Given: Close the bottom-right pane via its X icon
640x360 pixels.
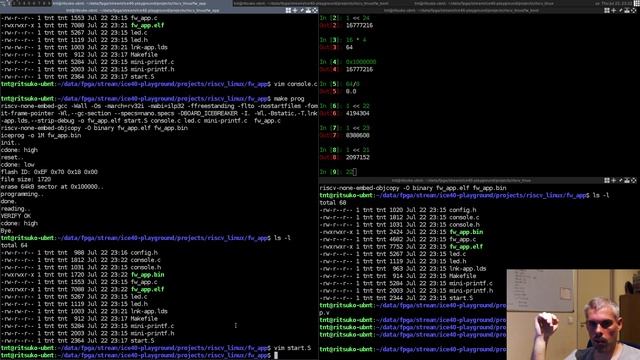Looking at the screenshot, I should tap(633, 180).
